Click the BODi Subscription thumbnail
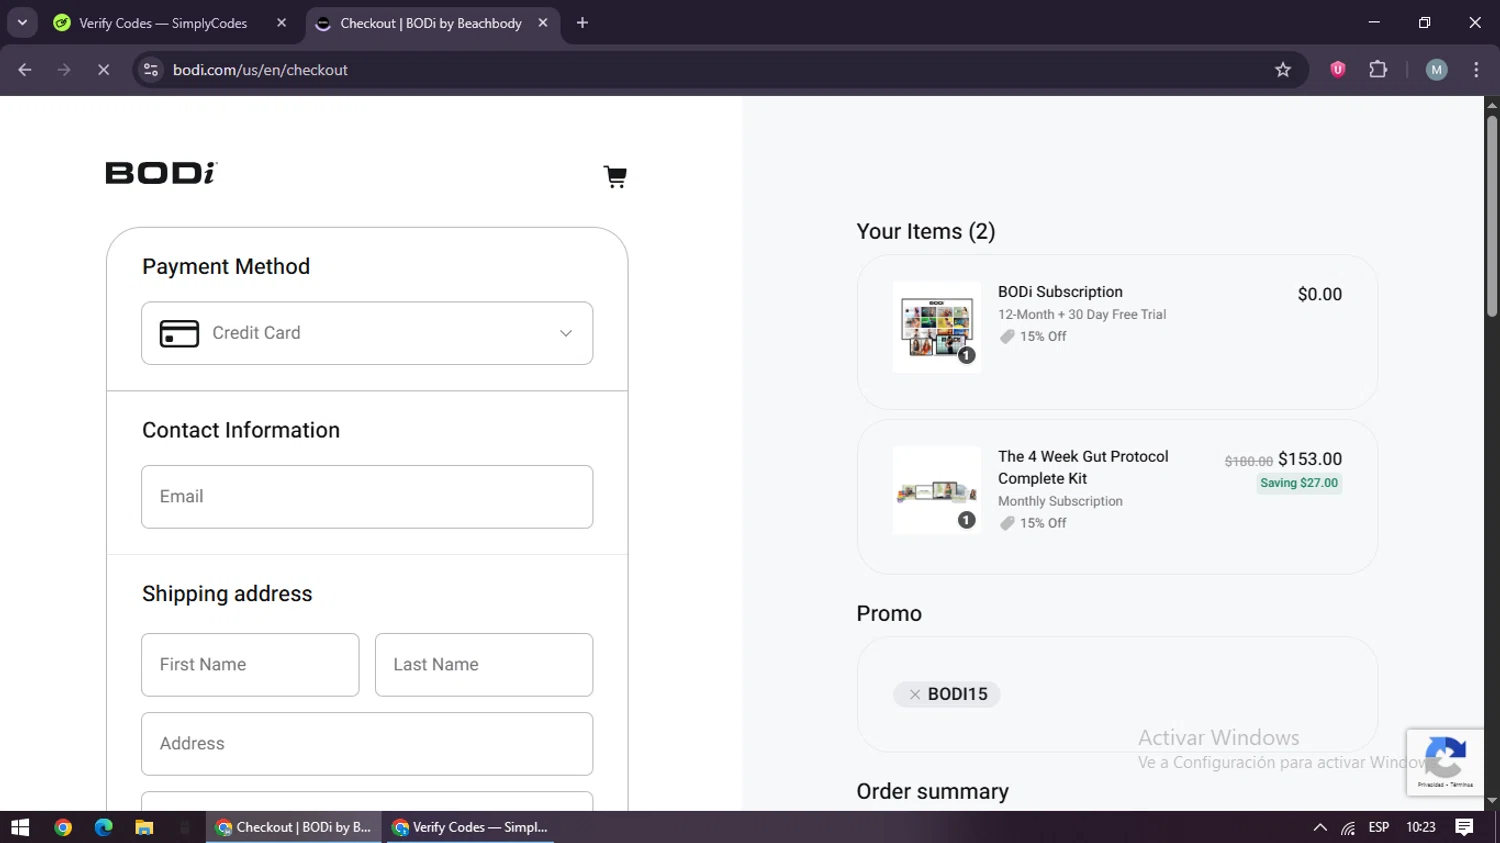 pos(936,327)
